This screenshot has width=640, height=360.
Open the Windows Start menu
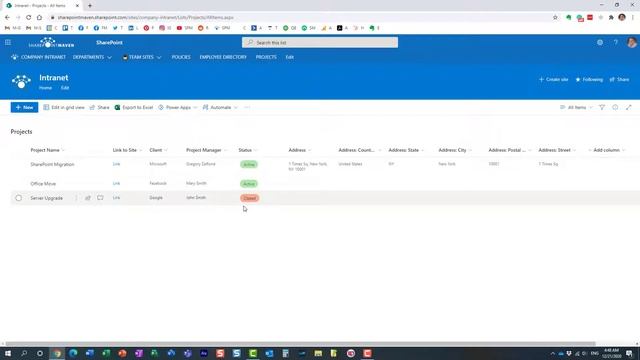[8, 353]
